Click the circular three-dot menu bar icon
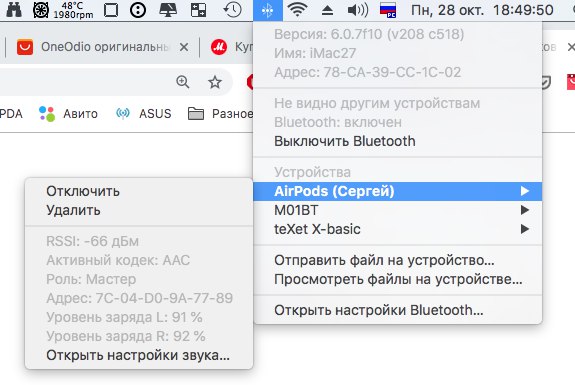Image resolution: width=575 pixels, height=385 pixels. (138, 10)
